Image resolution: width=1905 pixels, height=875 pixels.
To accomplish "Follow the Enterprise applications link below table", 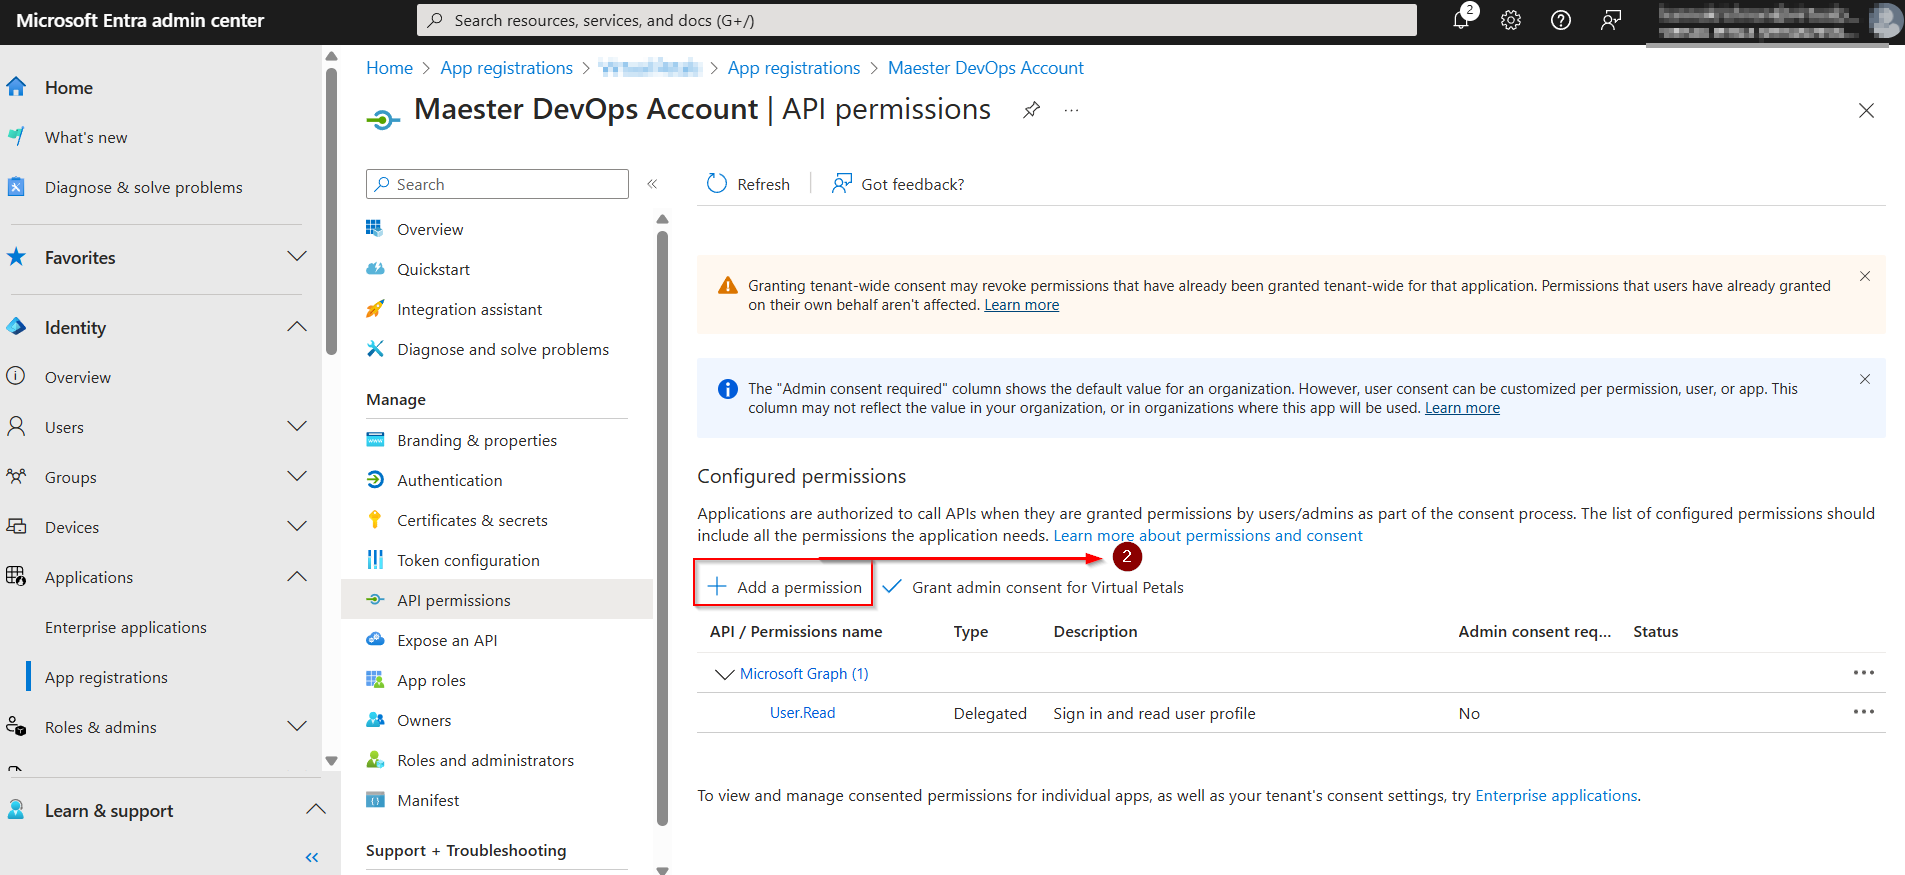I will coord(1556,796).
